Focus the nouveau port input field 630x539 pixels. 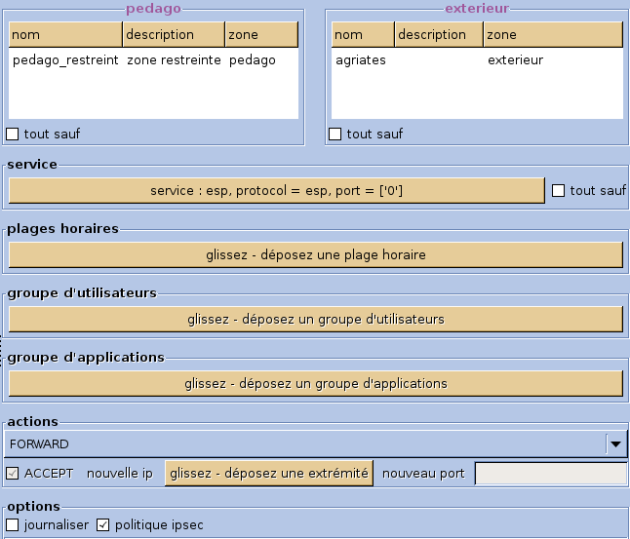pos(551,474)
